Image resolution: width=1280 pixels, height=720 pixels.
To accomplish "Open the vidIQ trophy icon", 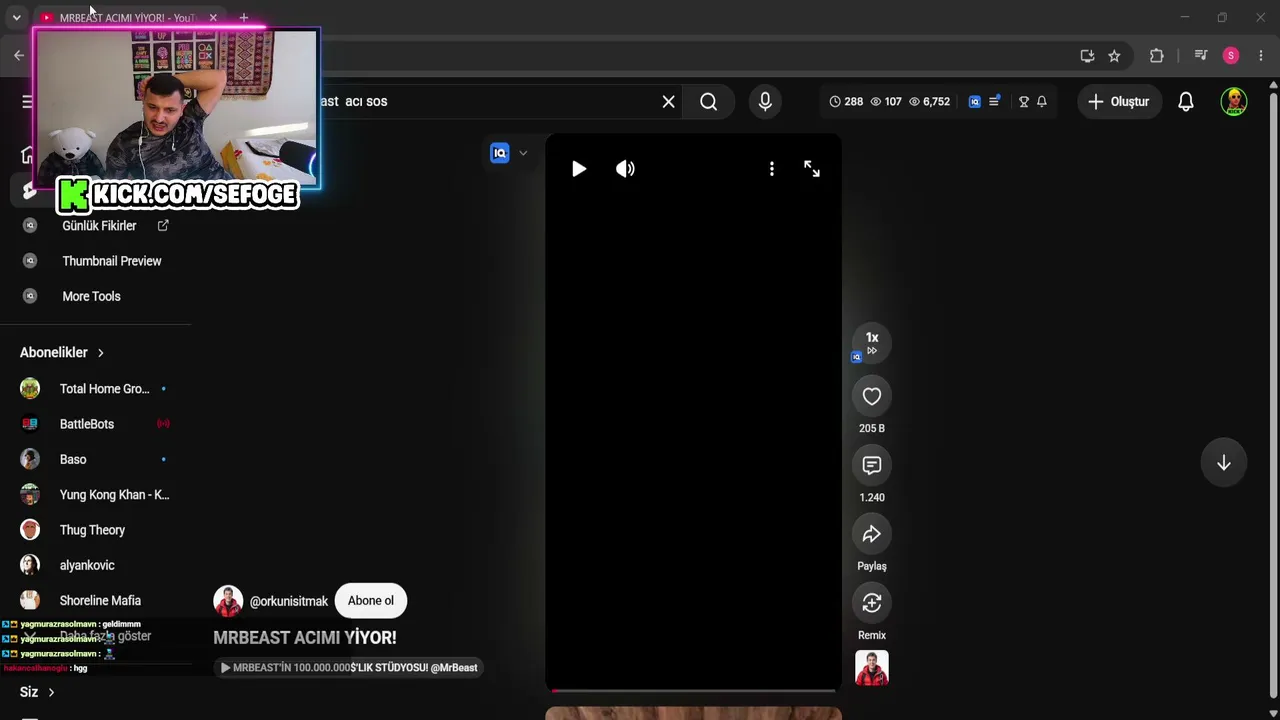I will 1023,101.
